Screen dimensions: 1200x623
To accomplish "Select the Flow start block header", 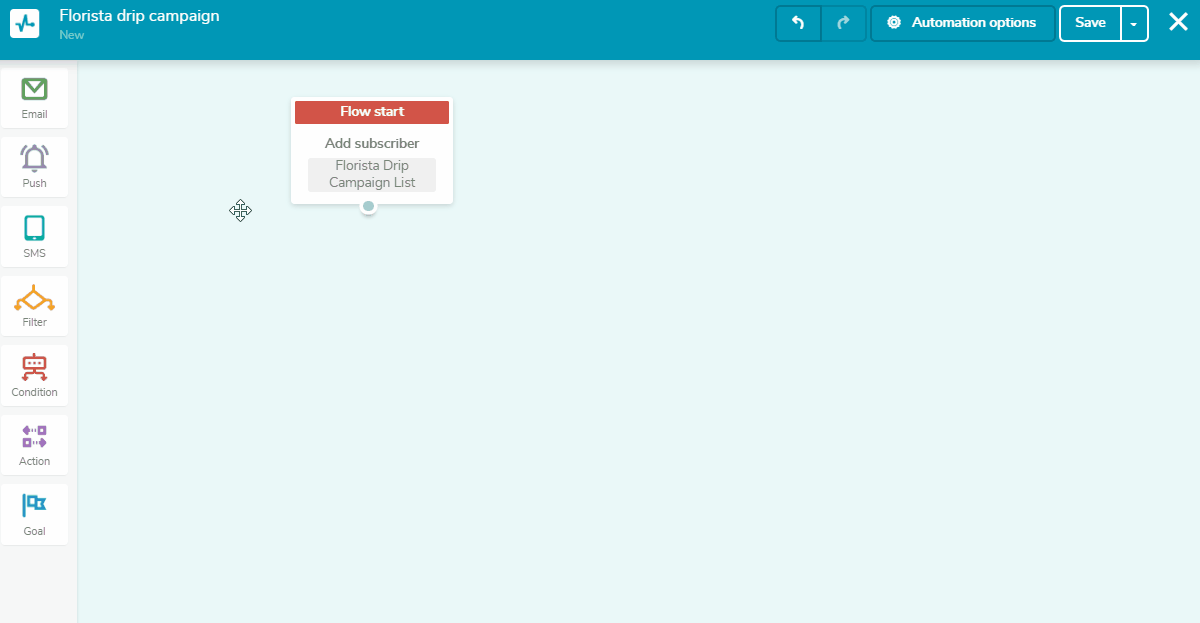I will pyautogui.click(x=372, y=112).
